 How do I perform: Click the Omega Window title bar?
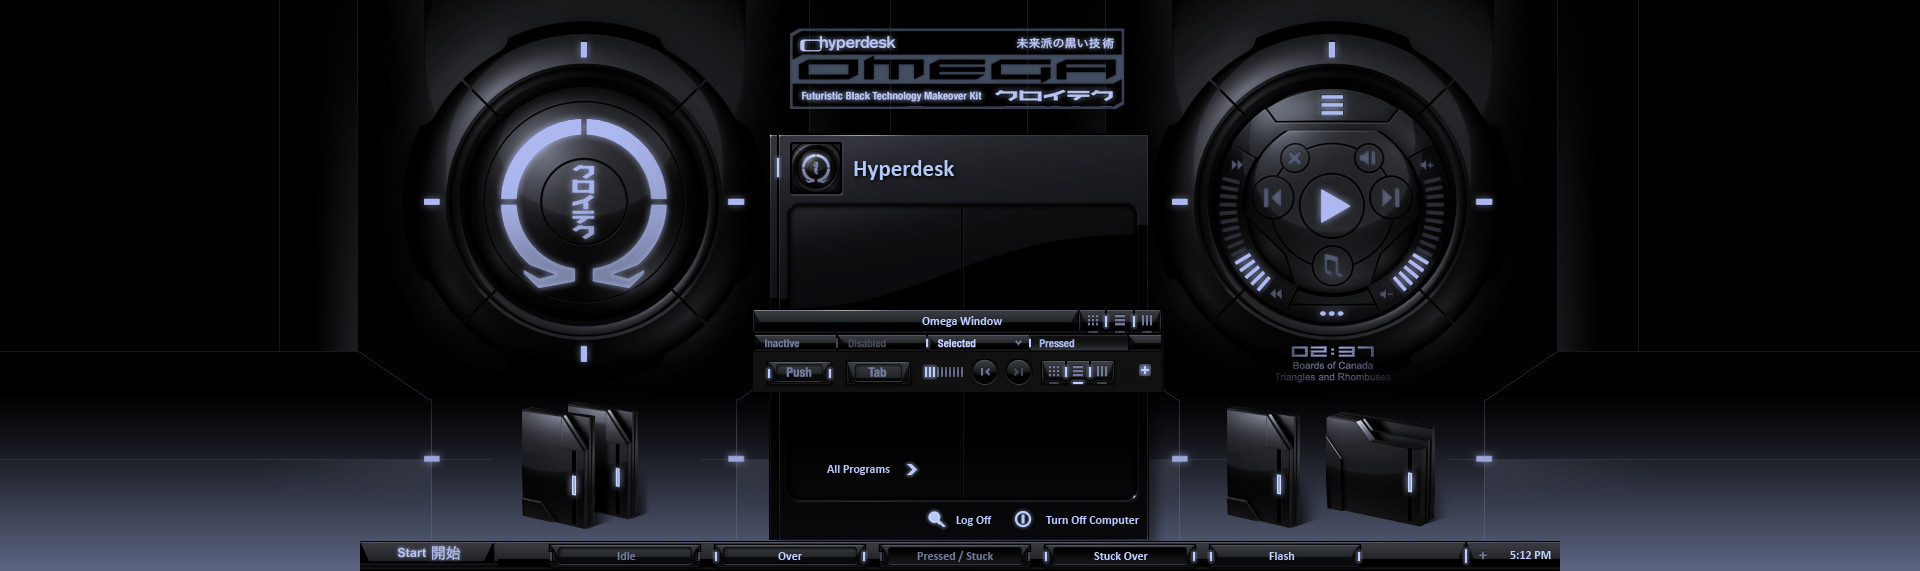tap(916, 321)
